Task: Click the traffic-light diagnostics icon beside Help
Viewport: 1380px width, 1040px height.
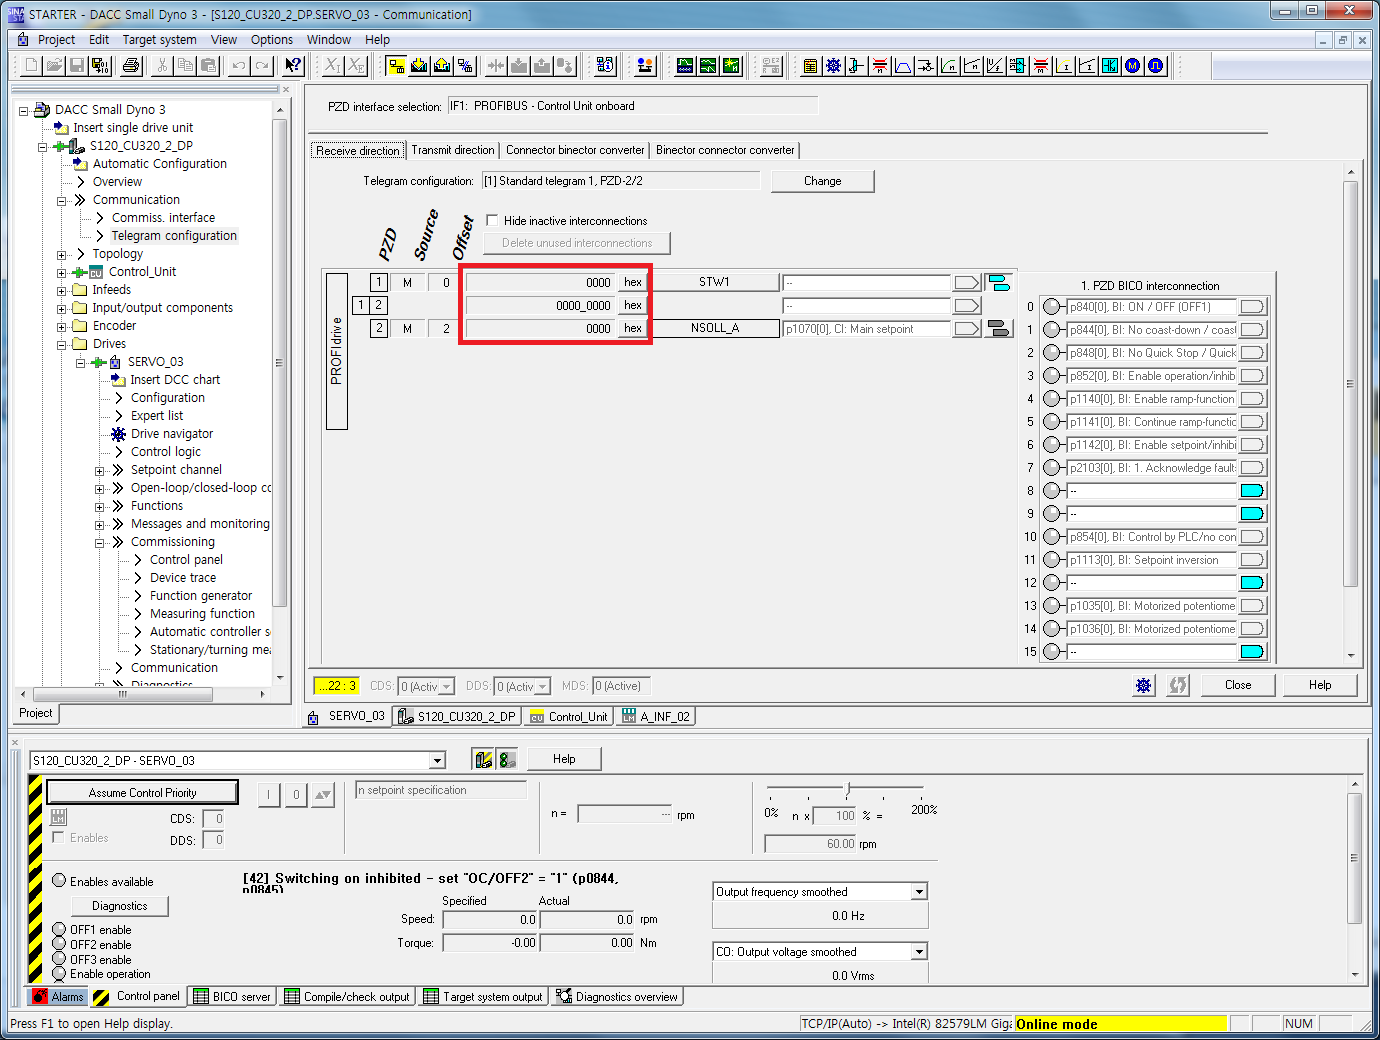Action: 507,760
